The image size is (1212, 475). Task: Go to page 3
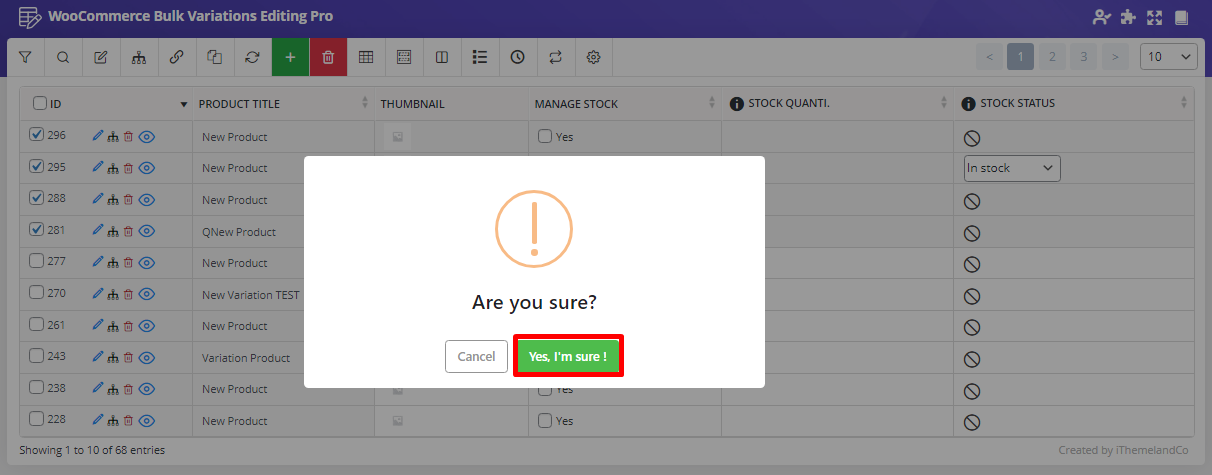coord(1083,57)
